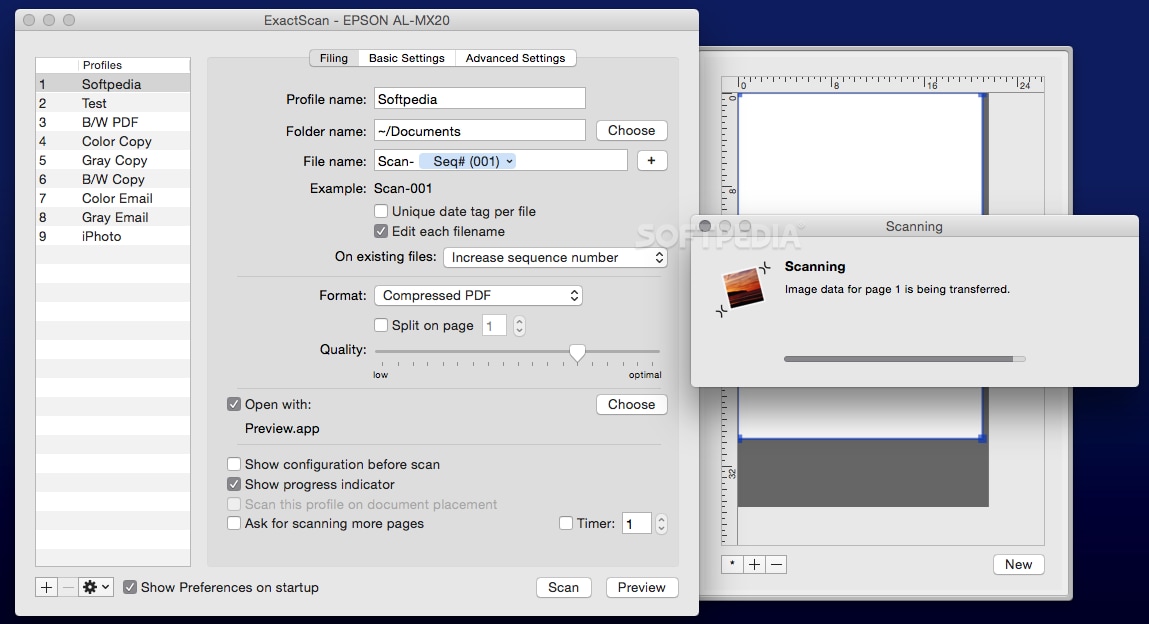Select the iPhoto profile
This screenshot has width=1149, height=624.
(x=113, y=237)
